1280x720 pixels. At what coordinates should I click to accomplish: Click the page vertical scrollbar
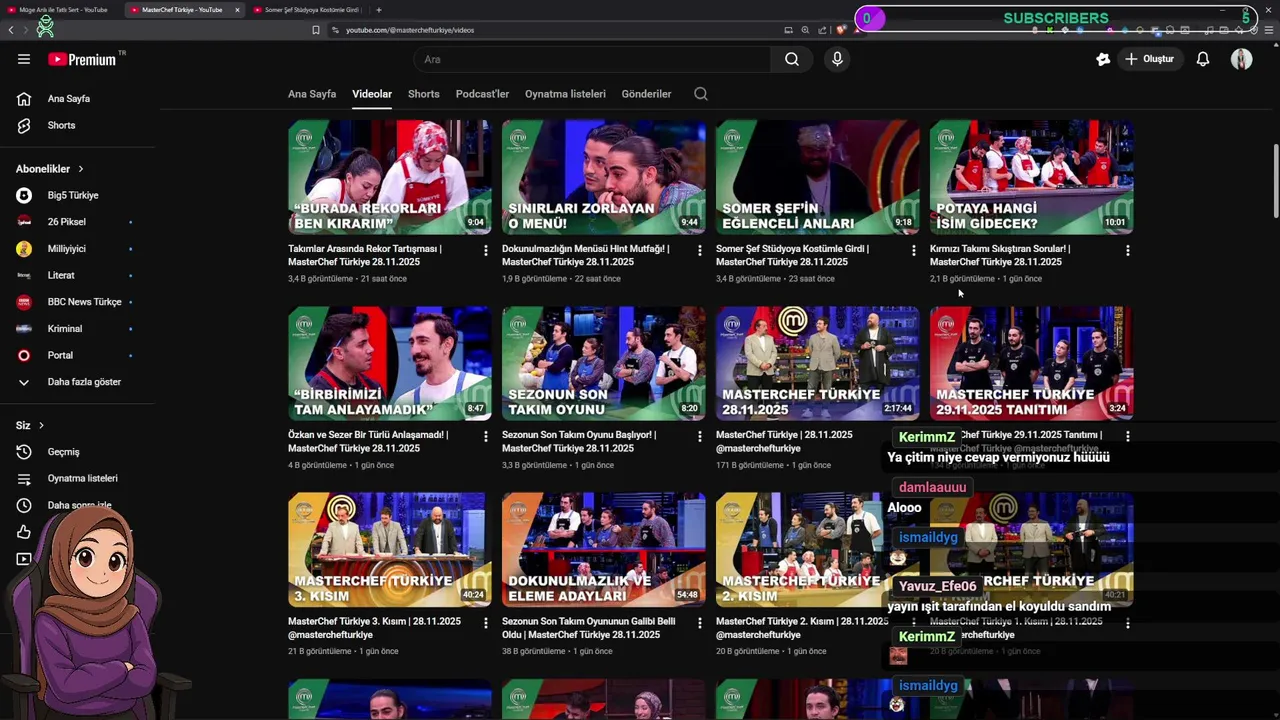[x=1275, y=180]
